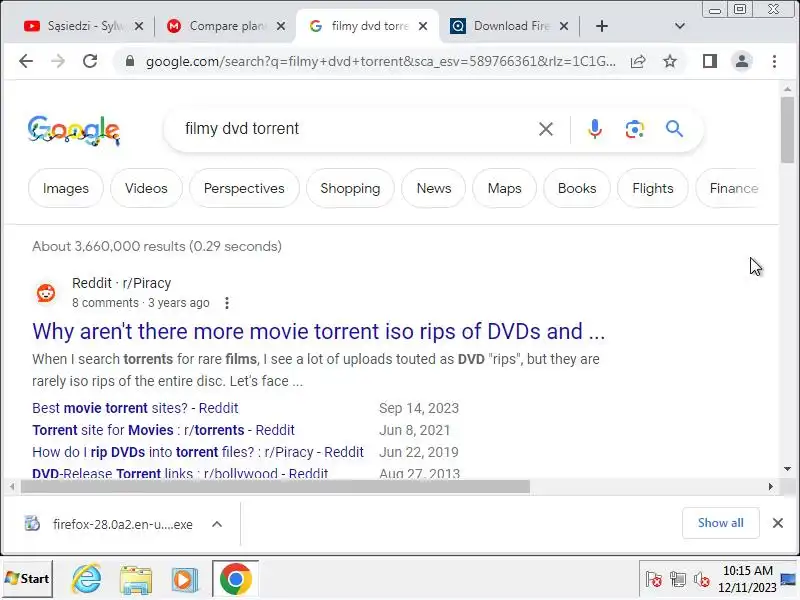800x600 pixels.
Task: Select the Perspectives filter
Action: (x=244, y=188)
